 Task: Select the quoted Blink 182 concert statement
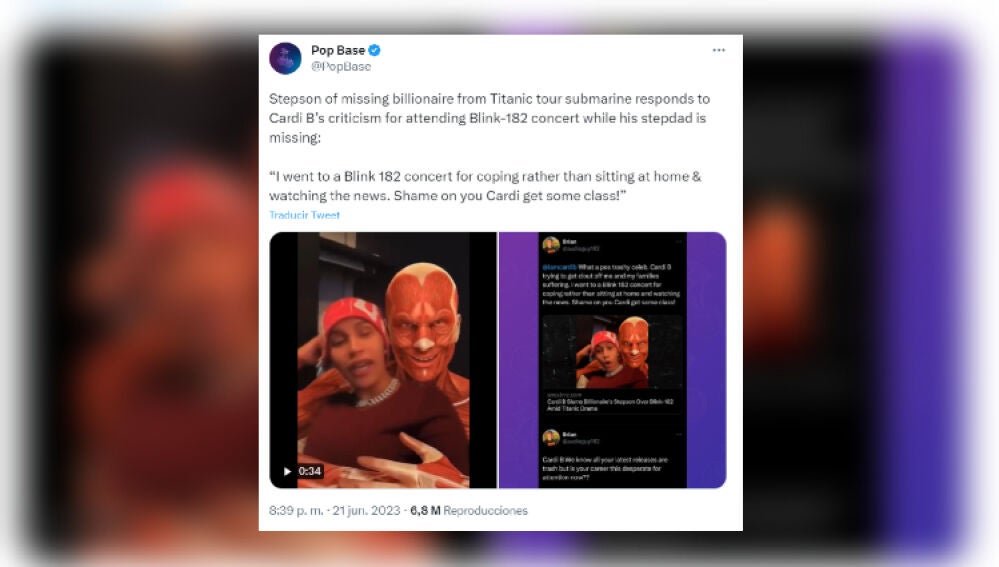point(485,186)
